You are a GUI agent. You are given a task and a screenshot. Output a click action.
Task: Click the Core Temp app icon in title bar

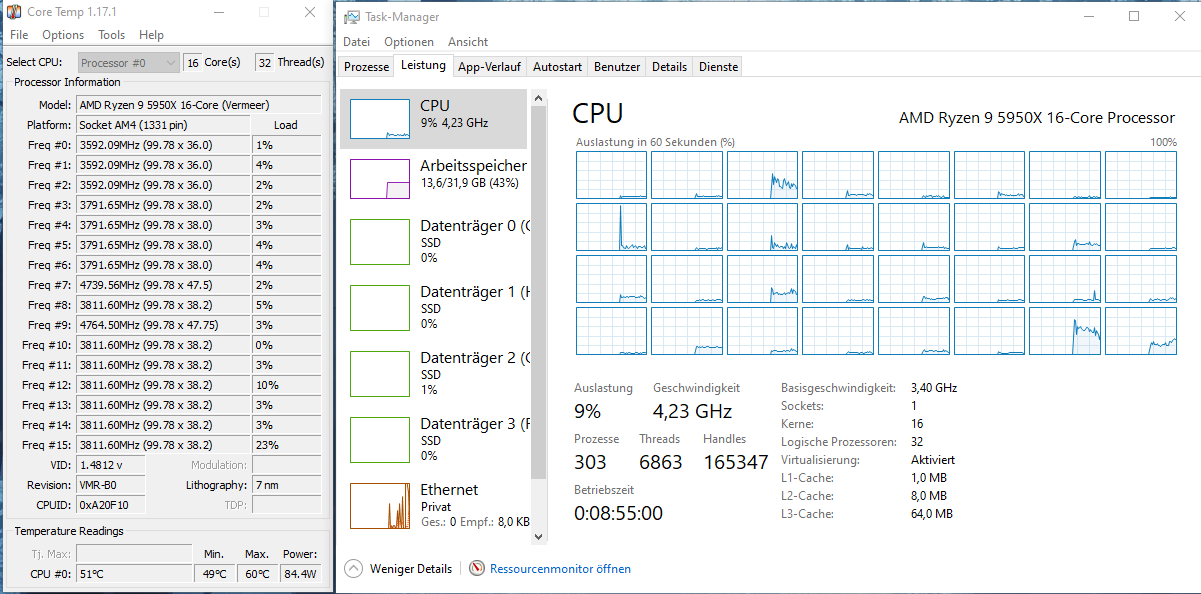tap(15, 13)
